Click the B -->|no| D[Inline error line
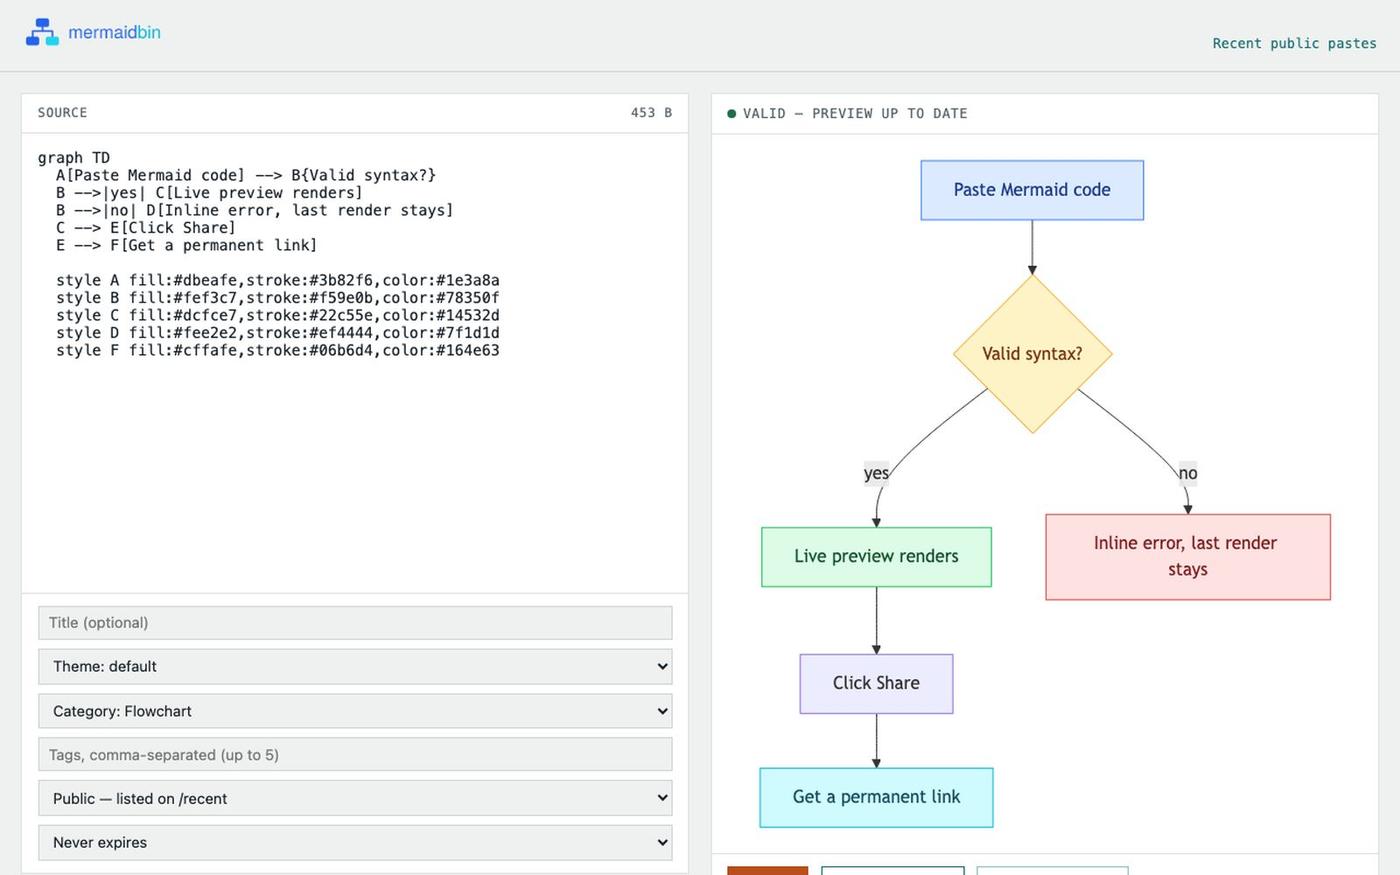Screen dimensions: 1400x875 (254, 210)
